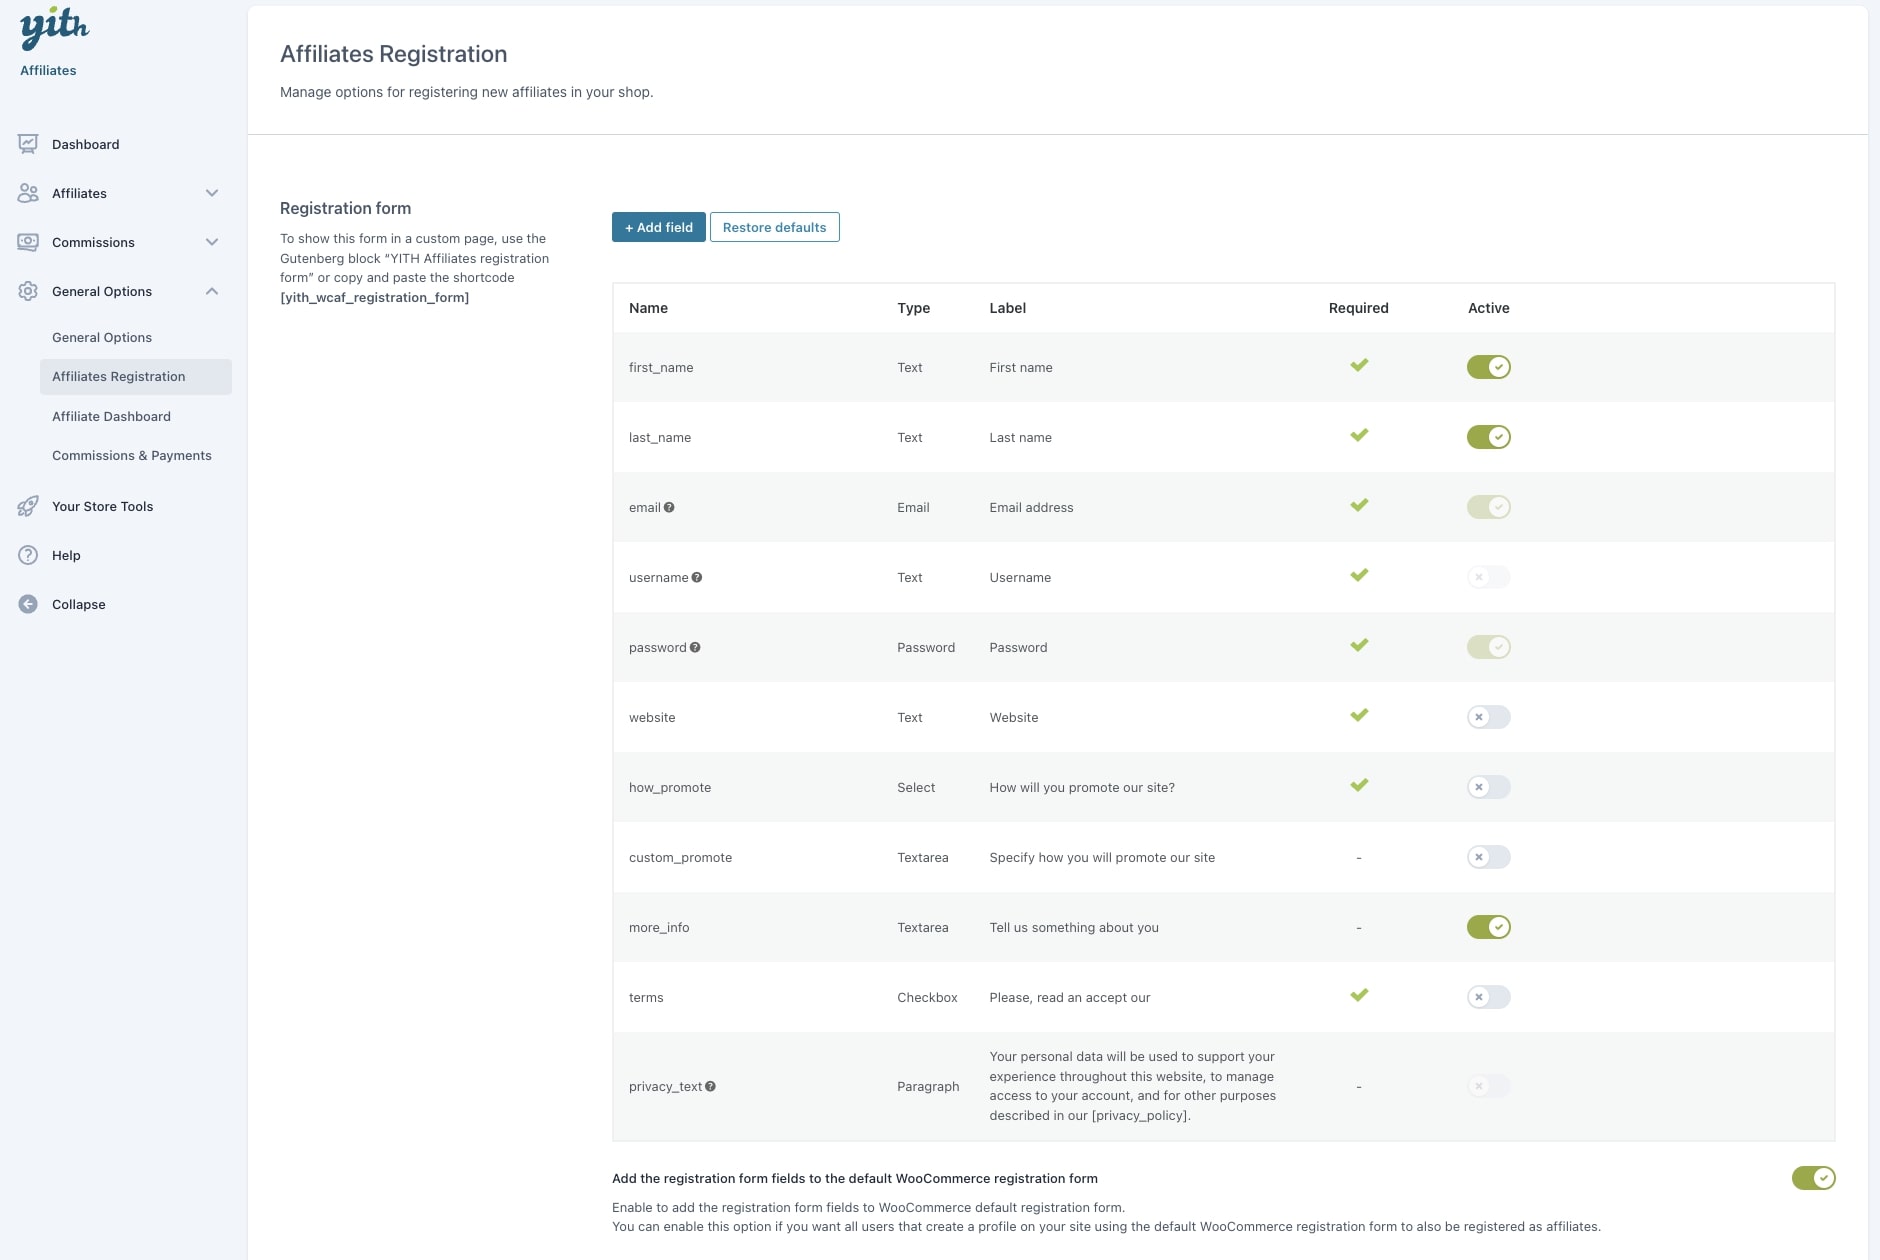Click the Help question mark icon
Image resolution: width=1880 pixels, height=1260 pixels.
point(28,555)
